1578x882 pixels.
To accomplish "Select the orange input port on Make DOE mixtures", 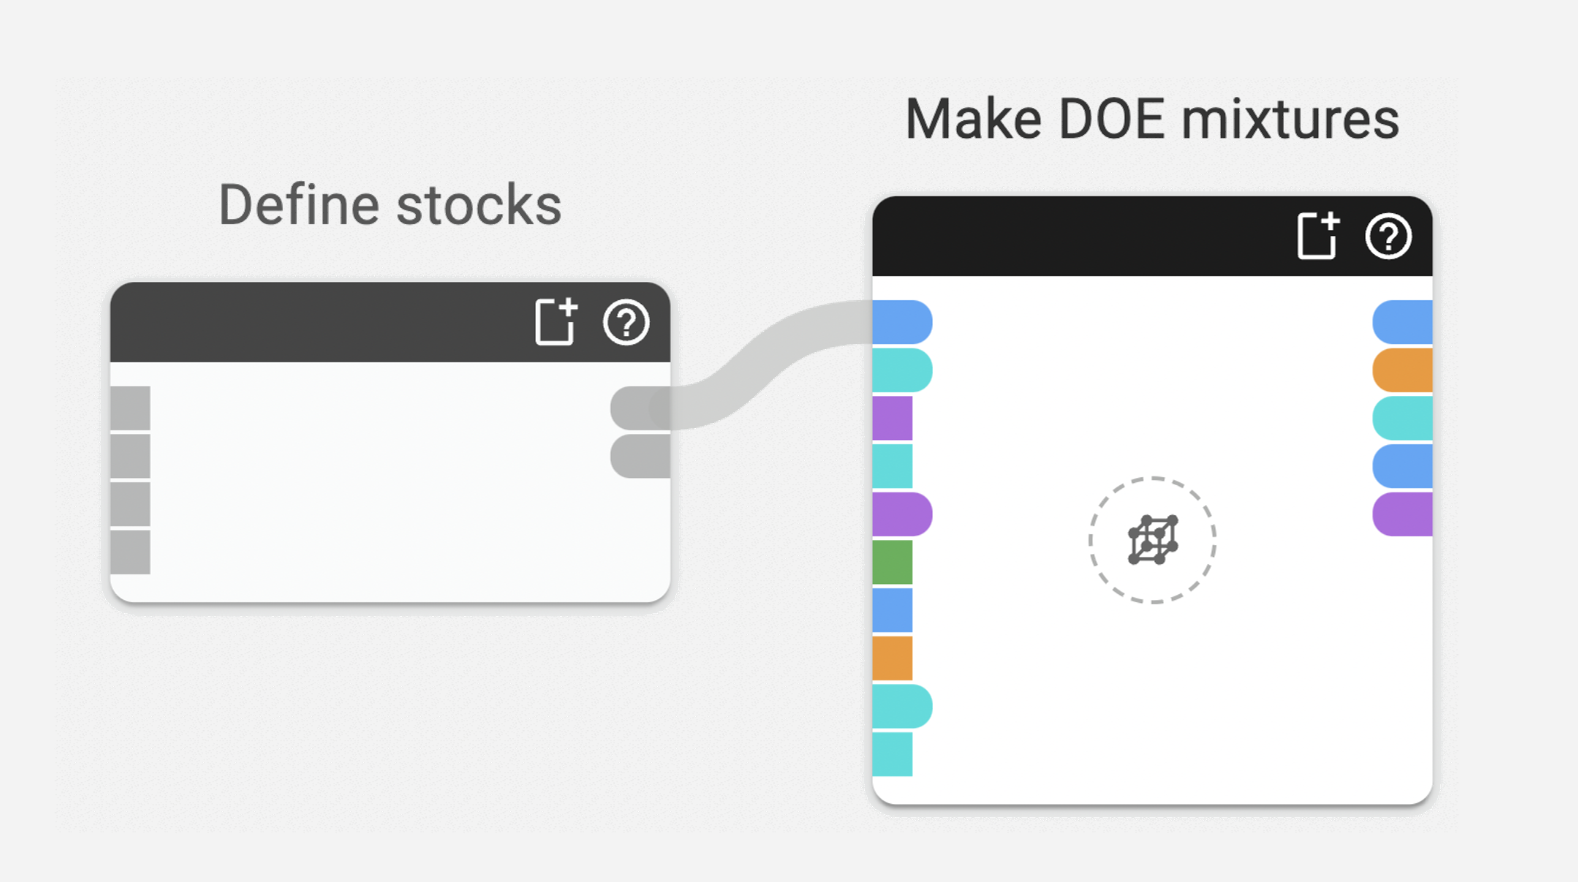I will tap(892, 658).
